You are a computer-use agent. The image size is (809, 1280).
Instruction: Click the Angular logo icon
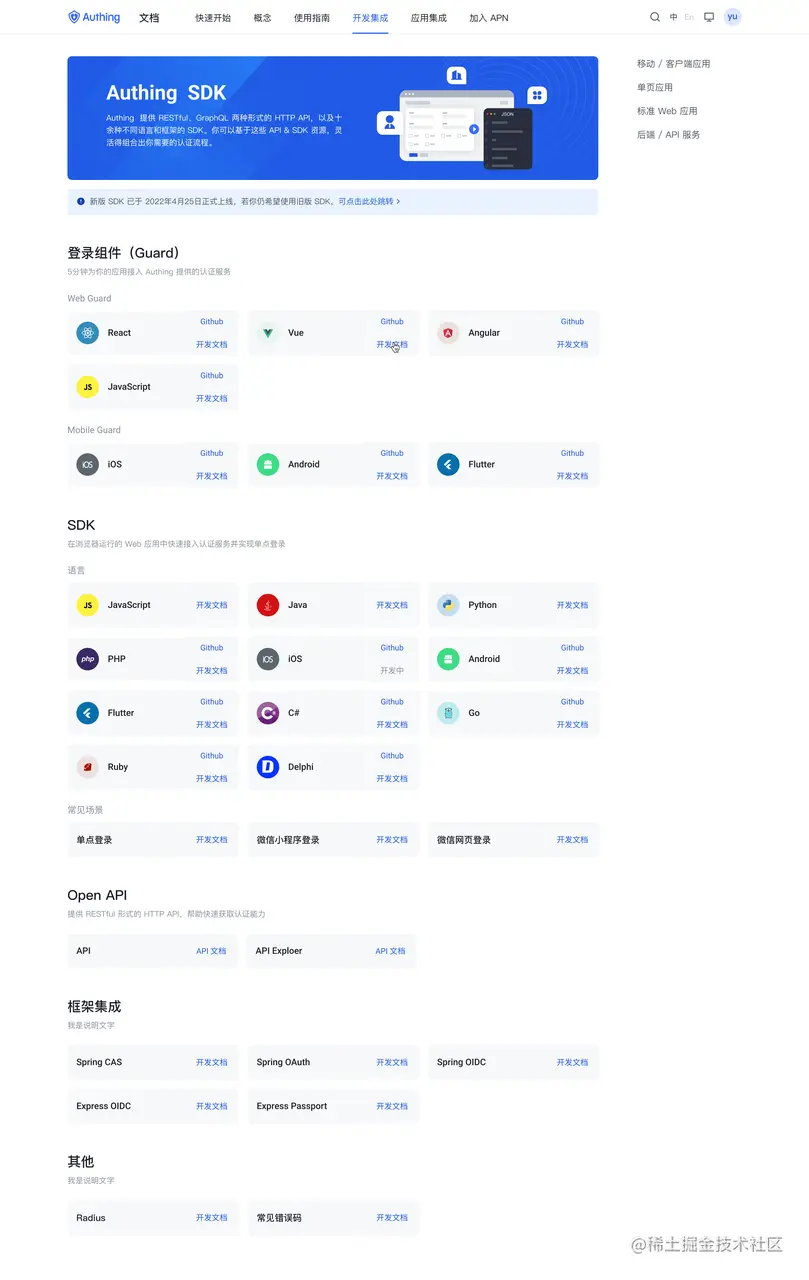(x=448, y=333)
